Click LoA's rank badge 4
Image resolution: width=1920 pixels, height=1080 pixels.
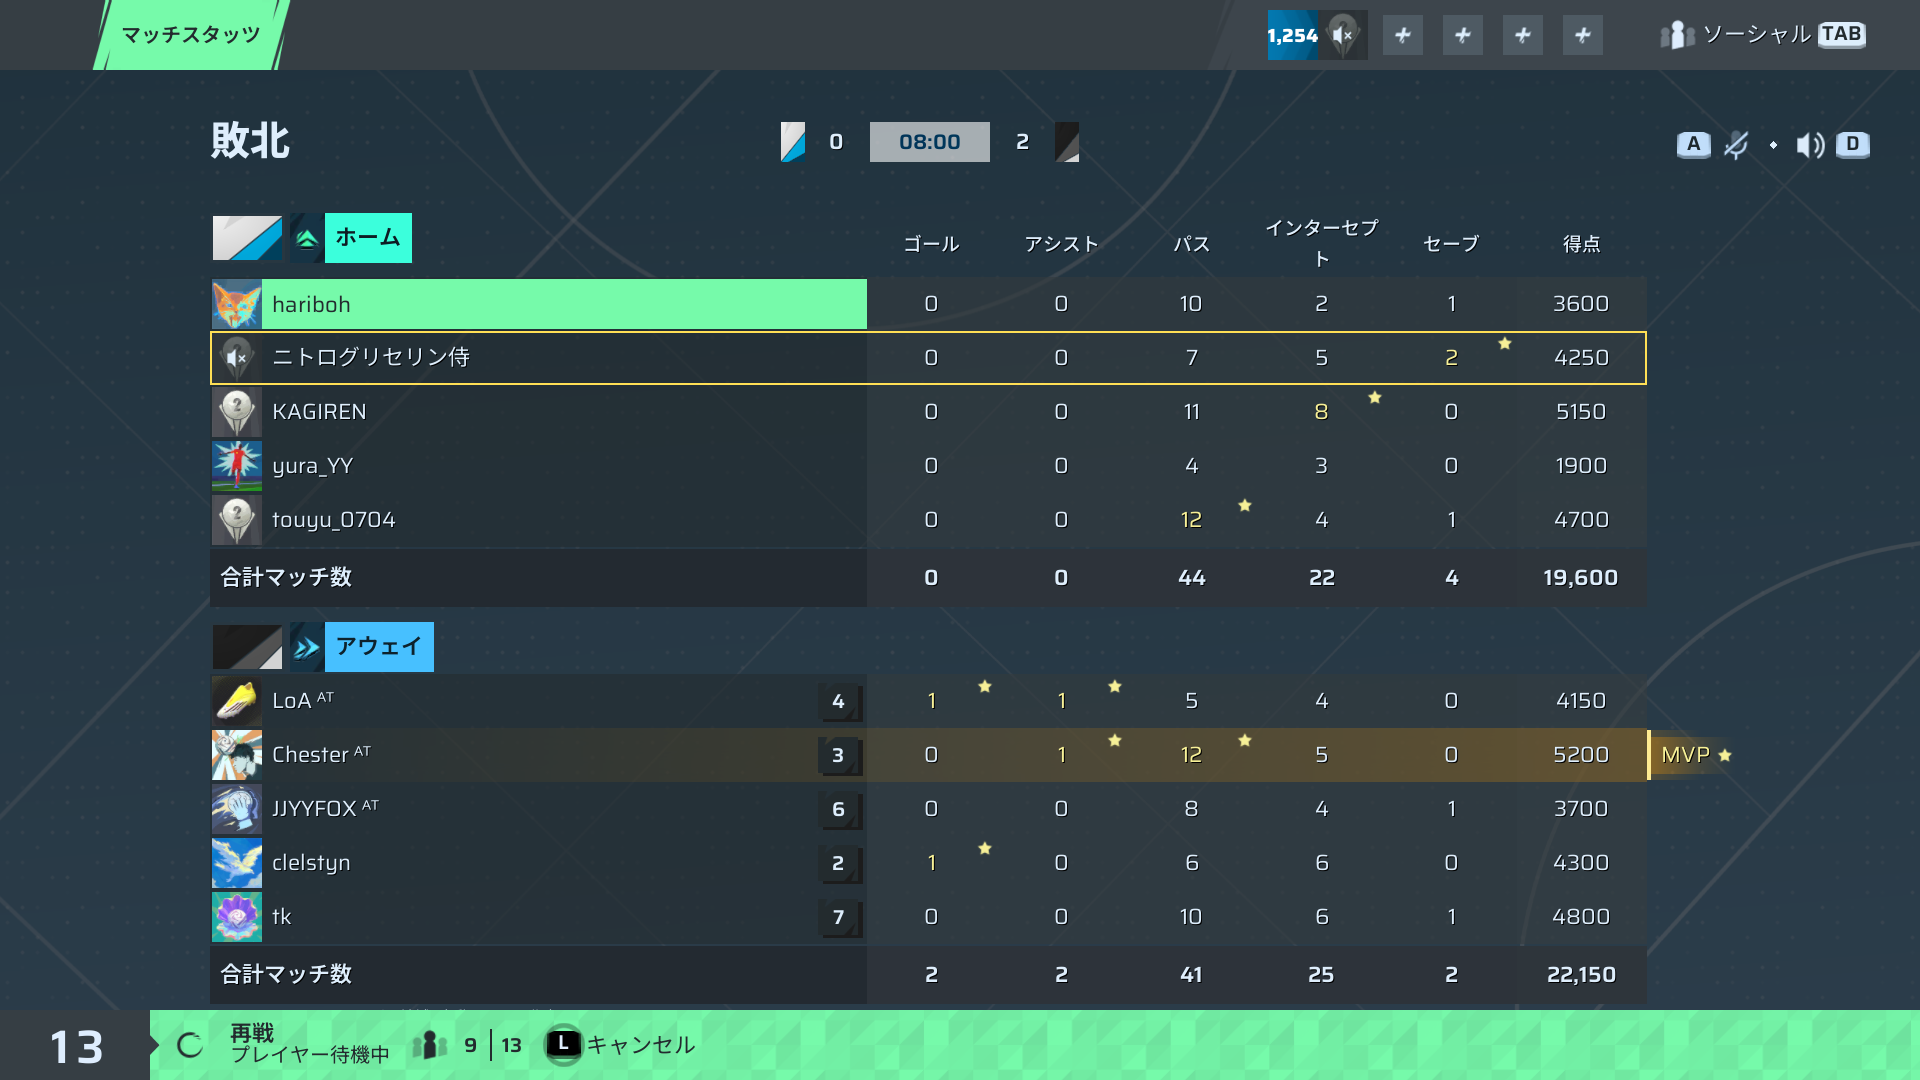839,702
